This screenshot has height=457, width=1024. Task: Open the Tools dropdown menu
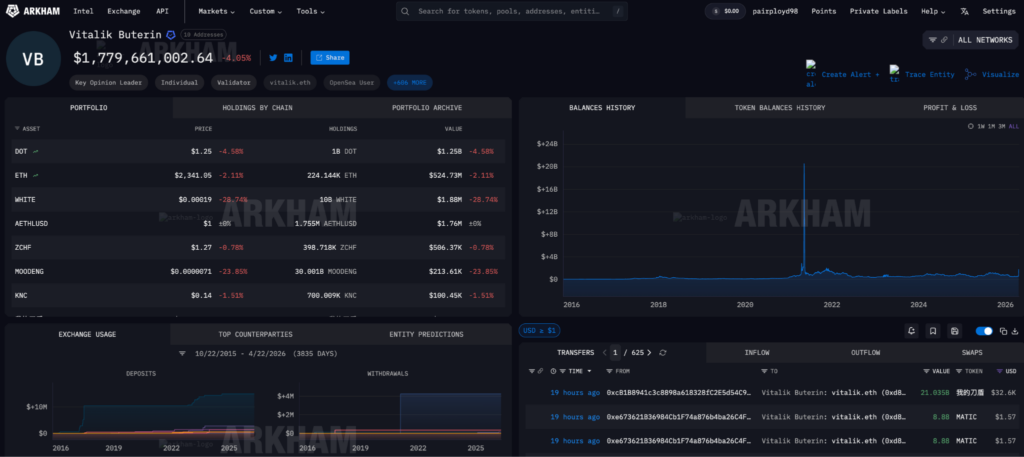tap(312, 11)
